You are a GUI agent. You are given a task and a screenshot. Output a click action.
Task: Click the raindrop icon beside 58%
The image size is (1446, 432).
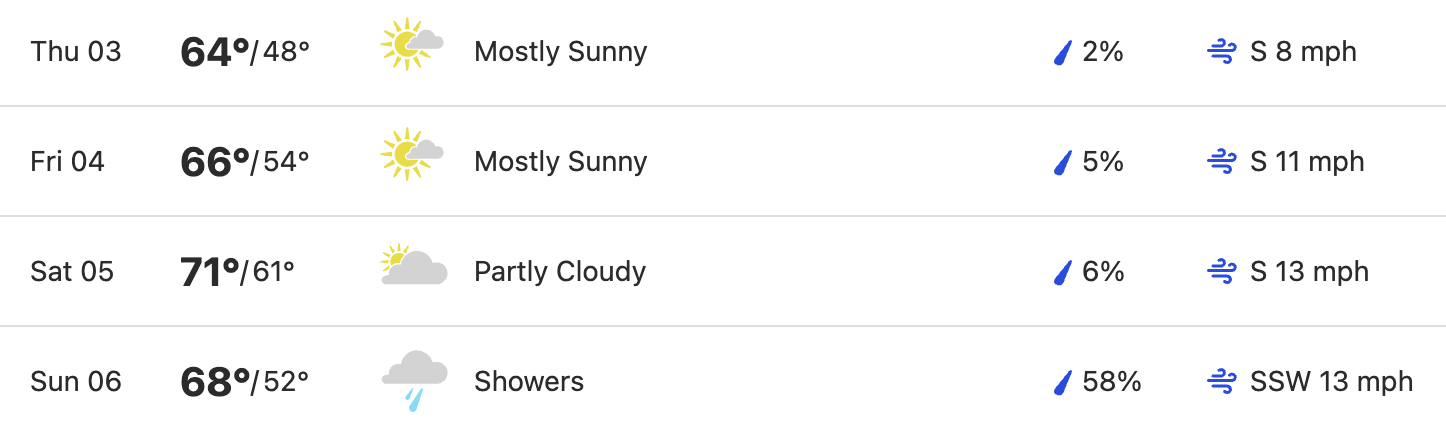coord(1063,382)
